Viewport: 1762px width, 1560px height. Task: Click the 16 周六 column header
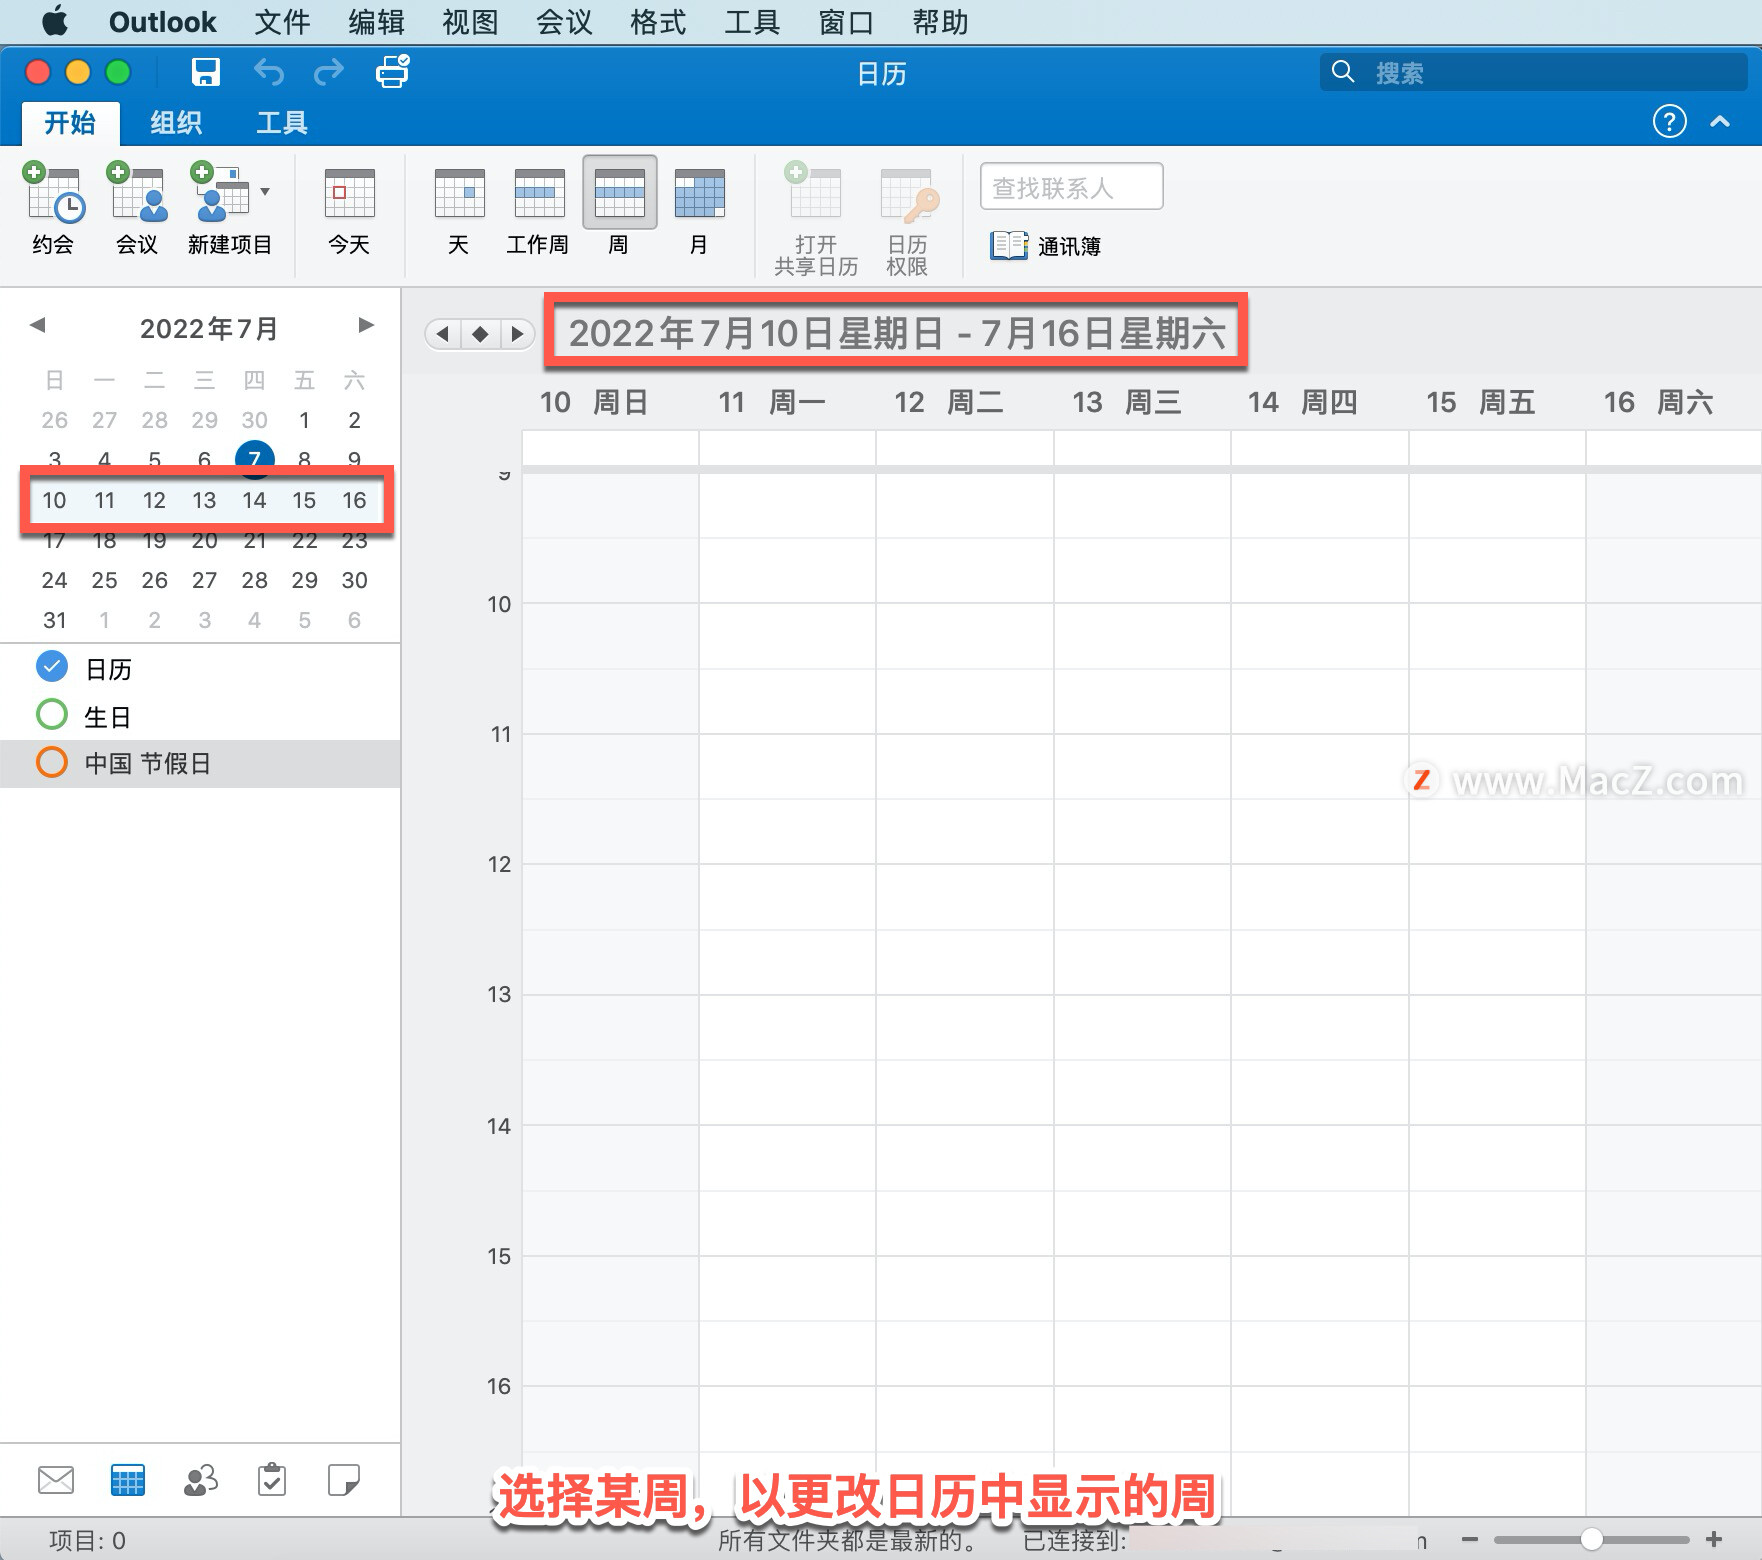(x=1658, y=402)
